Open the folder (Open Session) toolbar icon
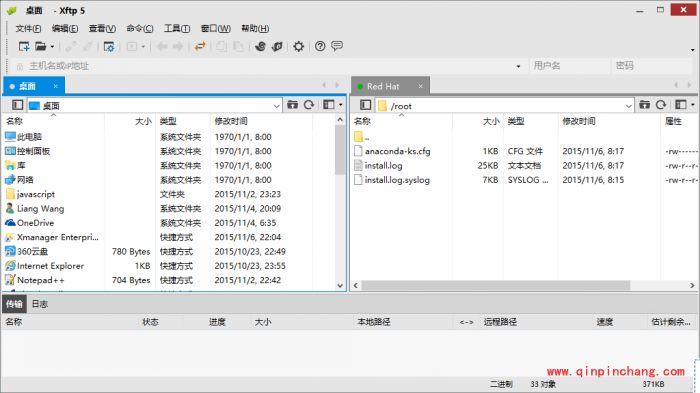The image size is (700, 393). (x=41, y=46)
